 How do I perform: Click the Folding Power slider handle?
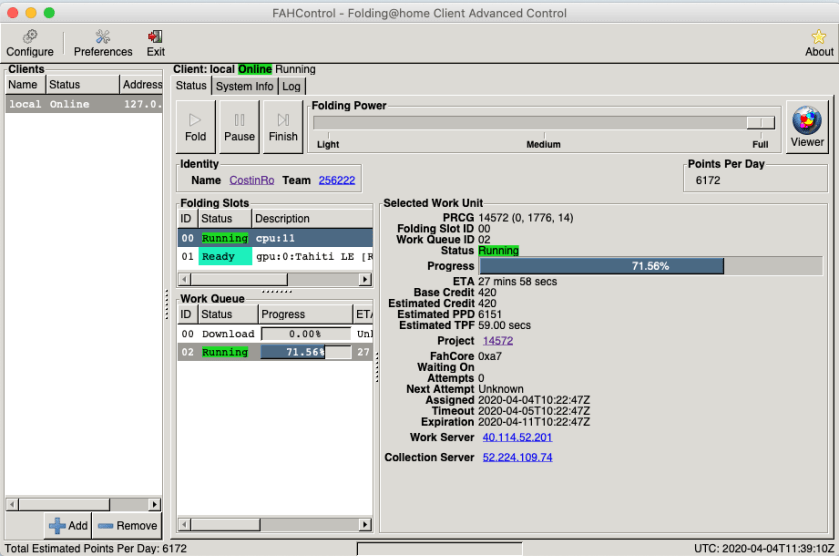(x=761, y=122)
